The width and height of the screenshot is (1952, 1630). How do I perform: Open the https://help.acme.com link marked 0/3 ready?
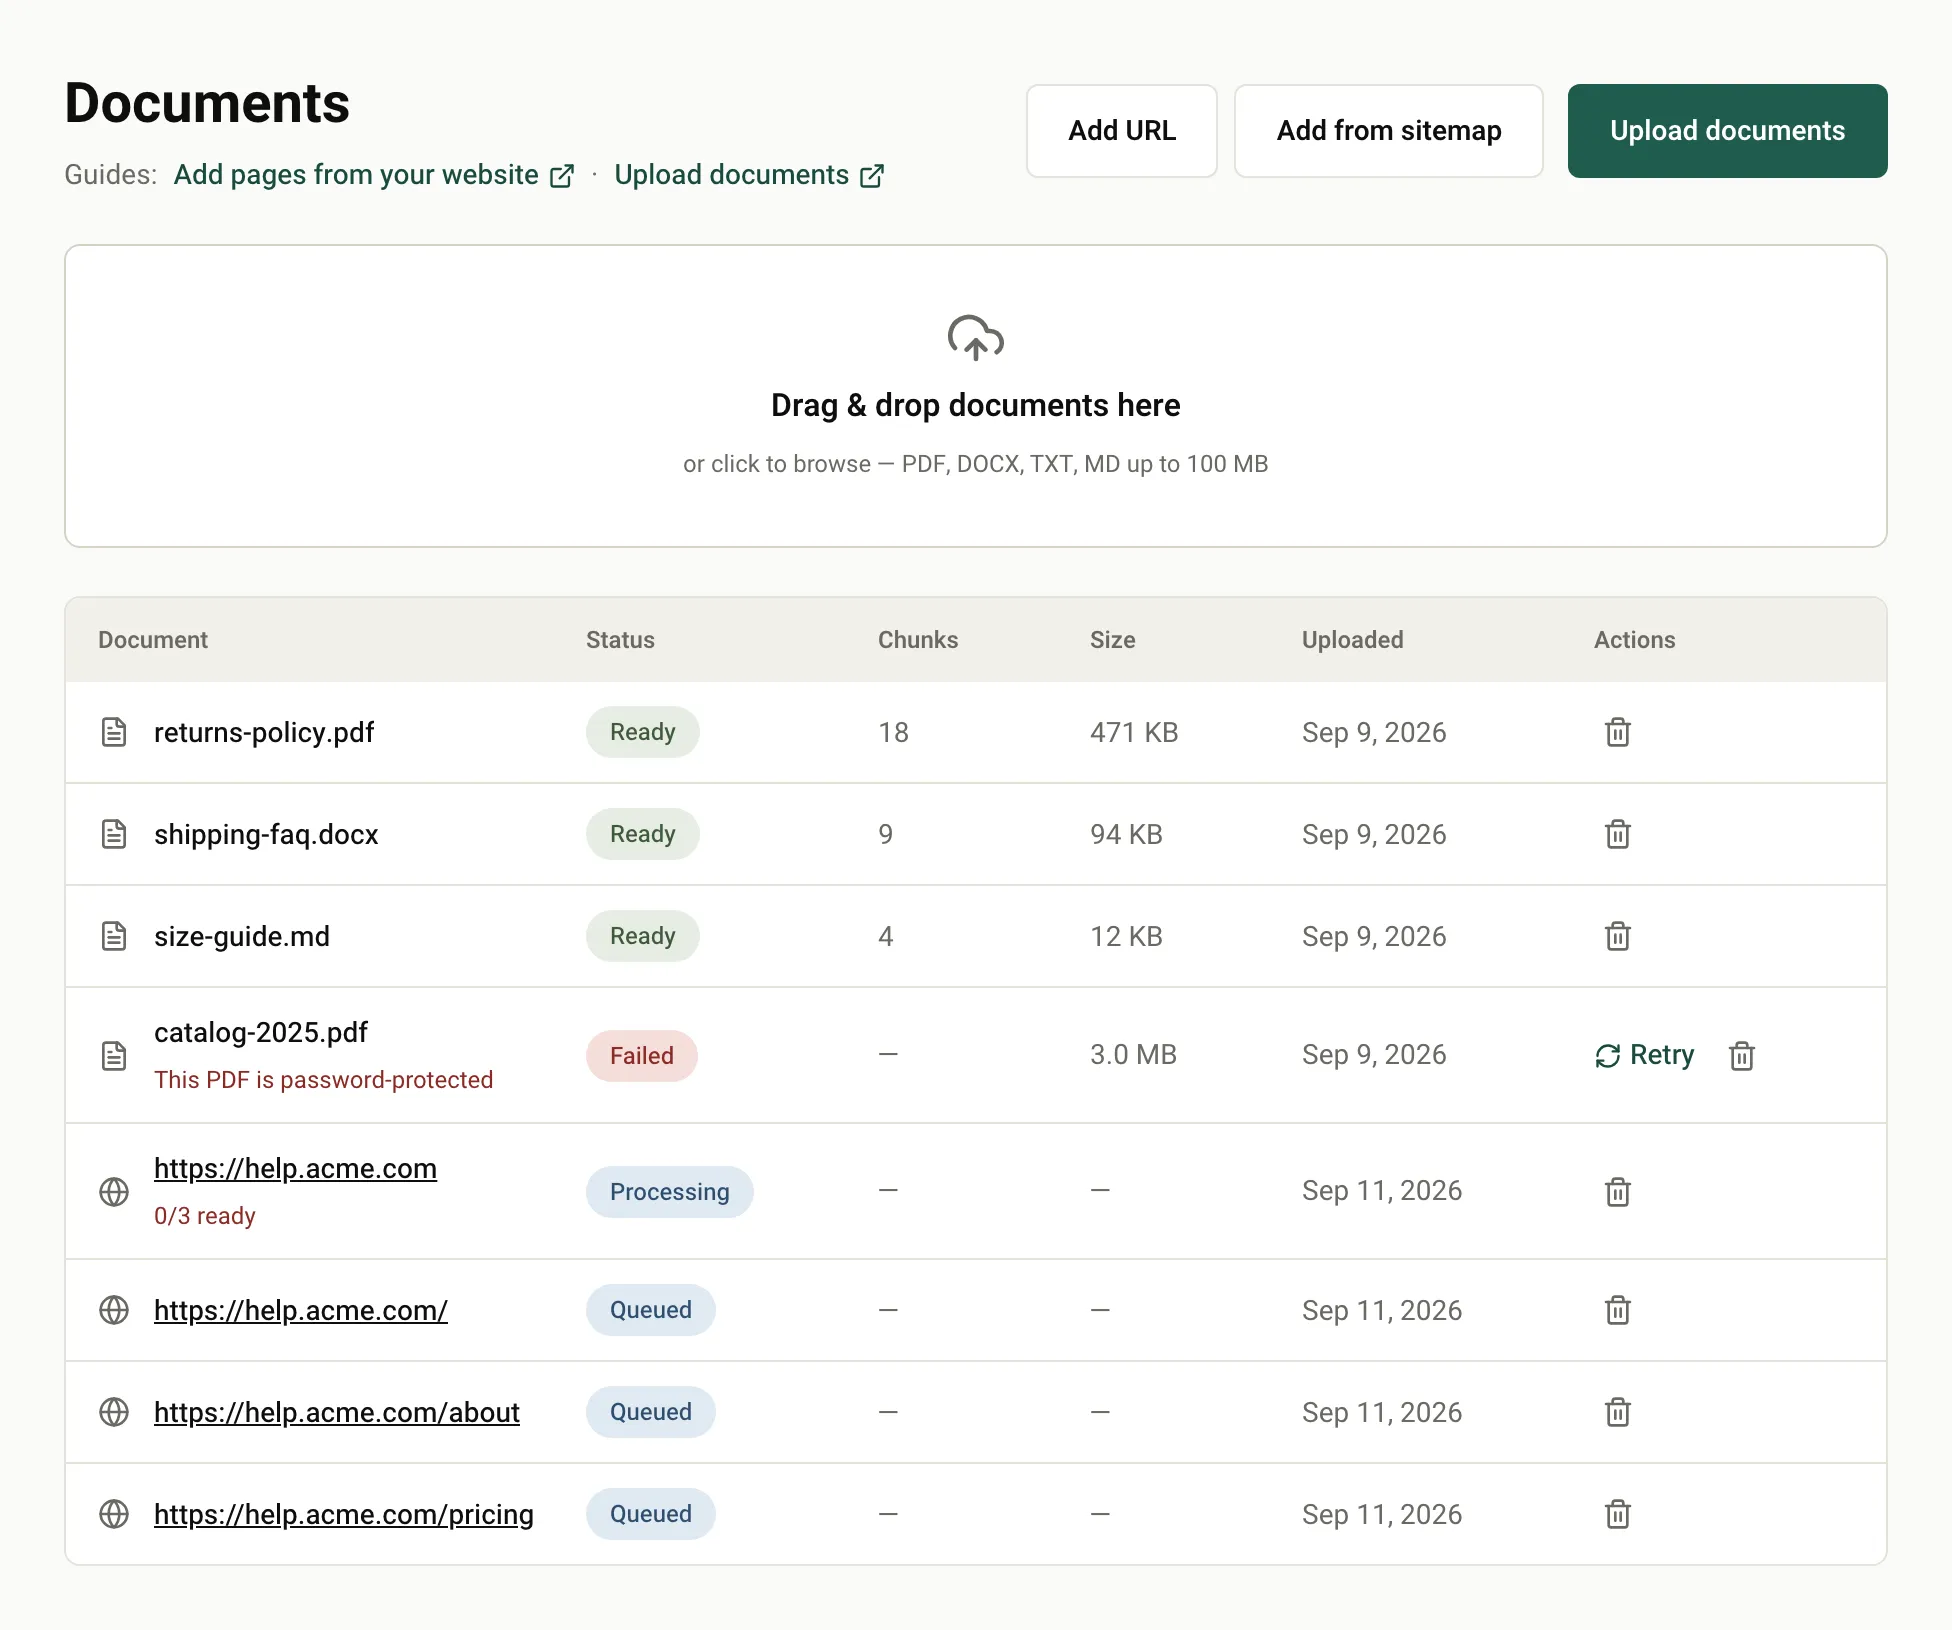pos(295,1168)
